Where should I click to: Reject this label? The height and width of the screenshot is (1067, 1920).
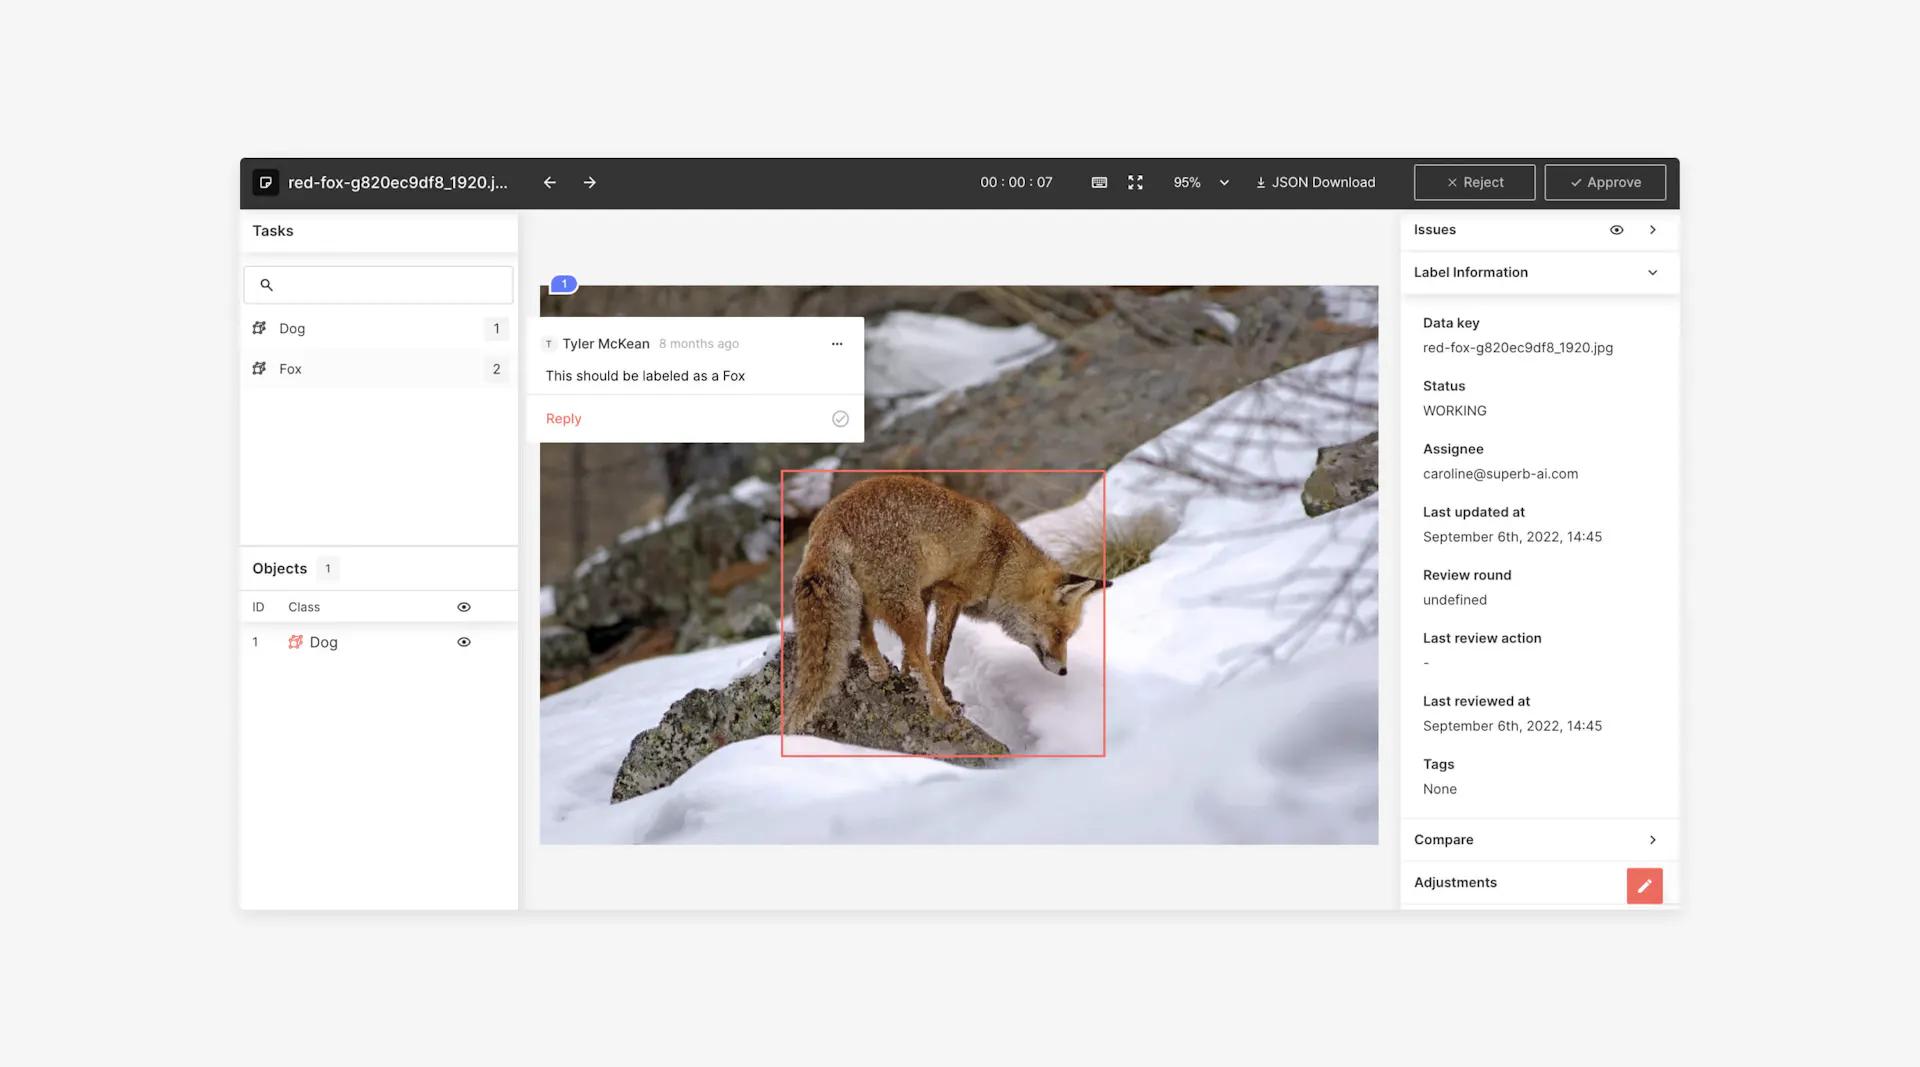click(1474, 182)
